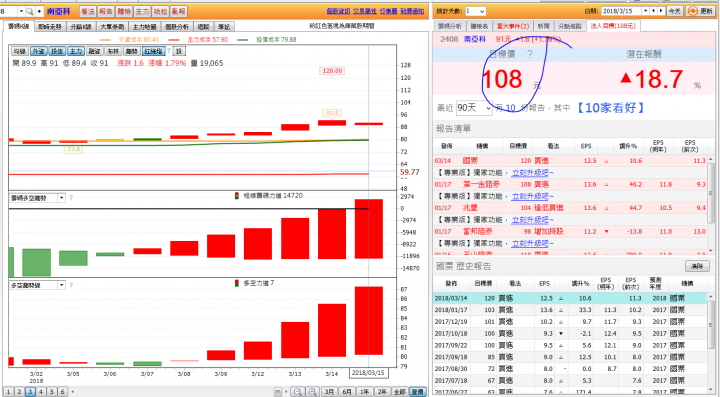Open the 統計天數 dropdown
The width and height of the screenshot is (720, 397).
click(475, 11)
